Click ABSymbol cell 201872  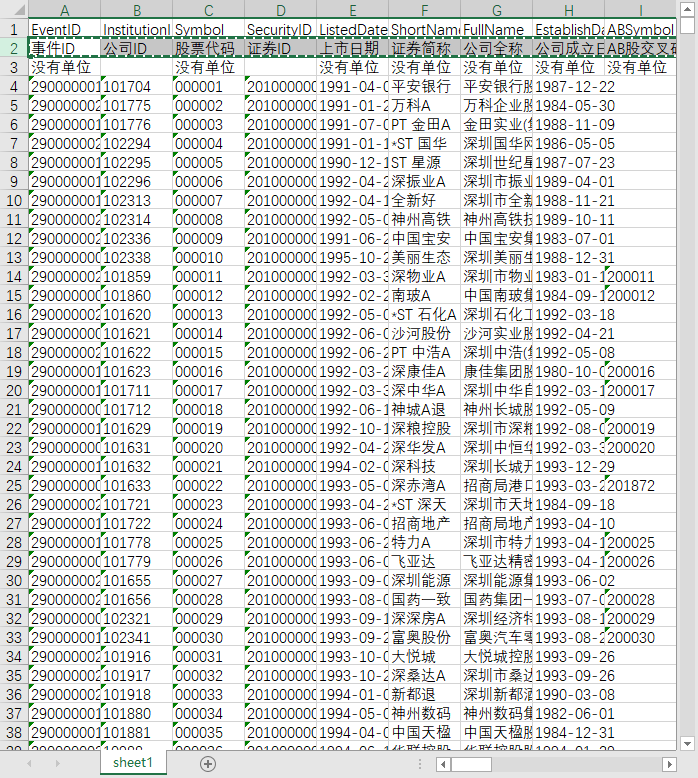pos(640,485)
